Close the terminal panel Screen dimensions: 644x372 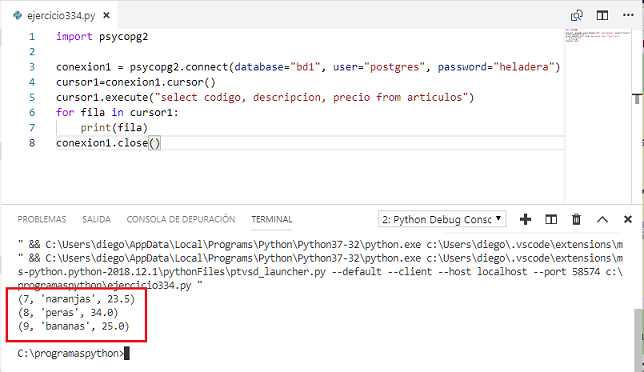[628, 219]
